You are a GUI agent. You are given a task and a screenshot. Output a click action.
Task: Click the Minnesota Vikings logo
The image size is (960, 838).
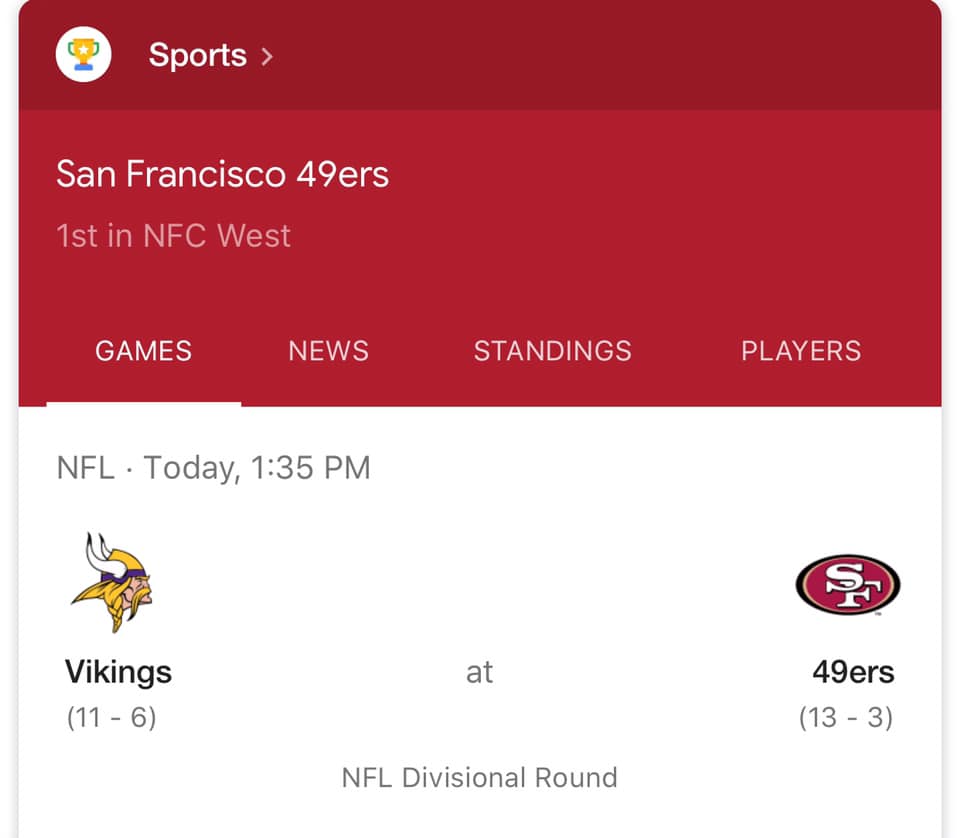[x=111, y=582]
